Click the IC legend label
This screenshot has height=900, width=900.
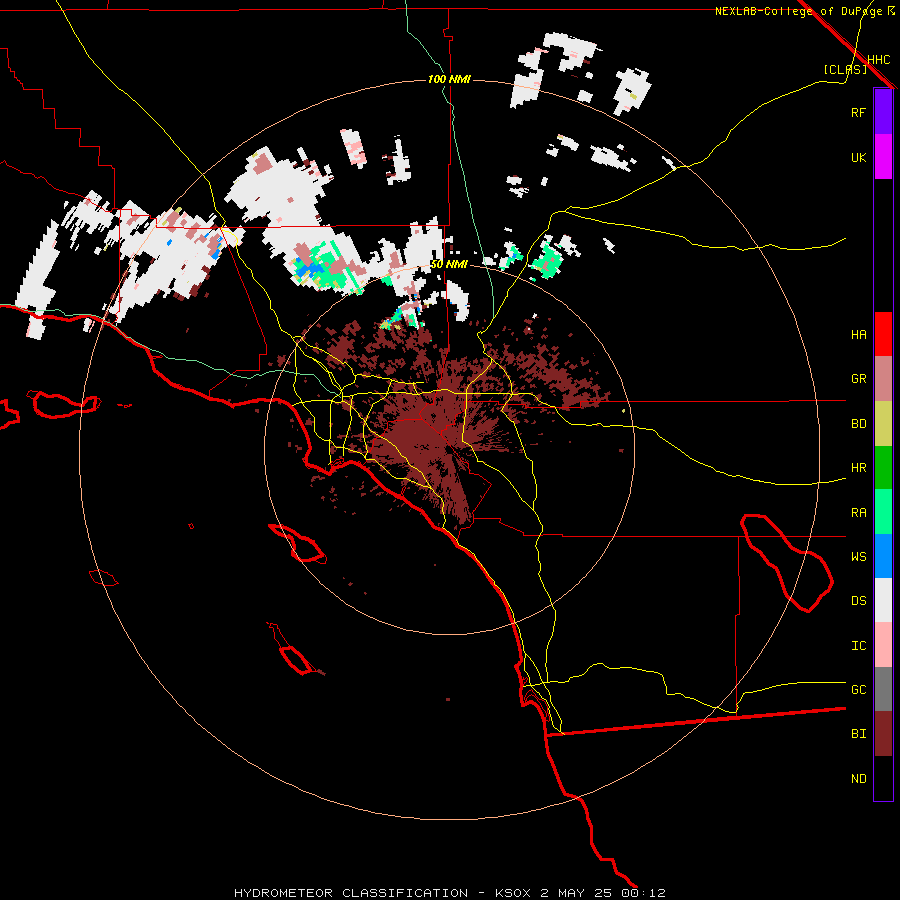[x=858, y=646]
